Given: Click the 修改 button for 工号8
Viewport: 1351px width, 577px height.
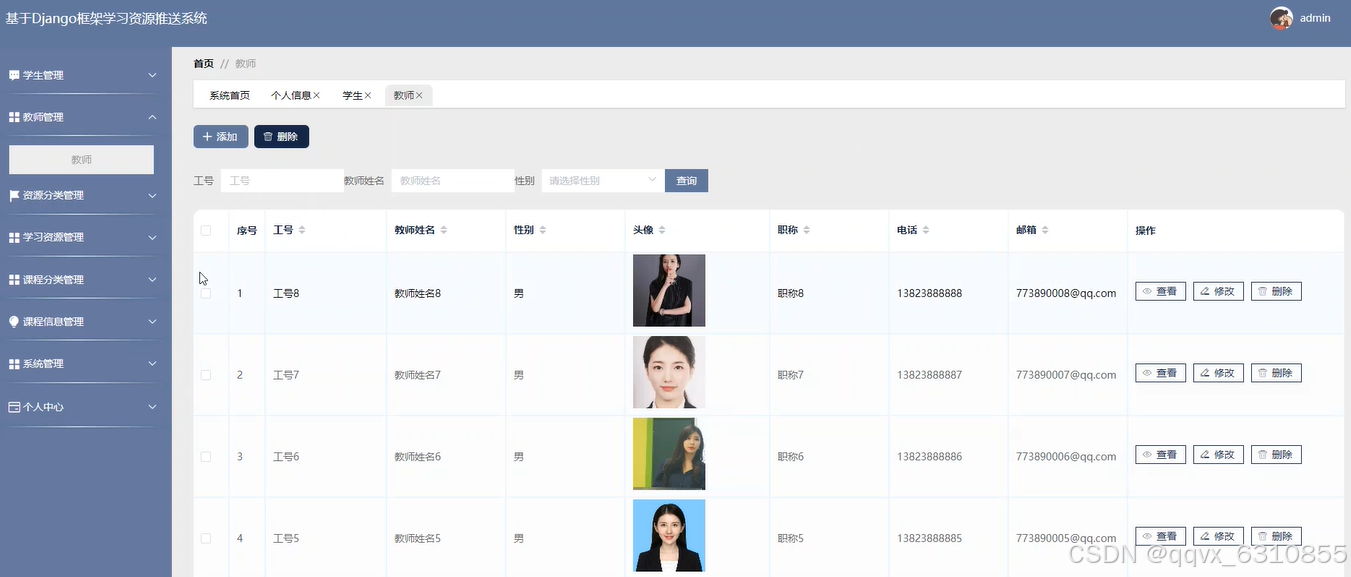Looking at the screenshot, I should tap(1218, 291).
